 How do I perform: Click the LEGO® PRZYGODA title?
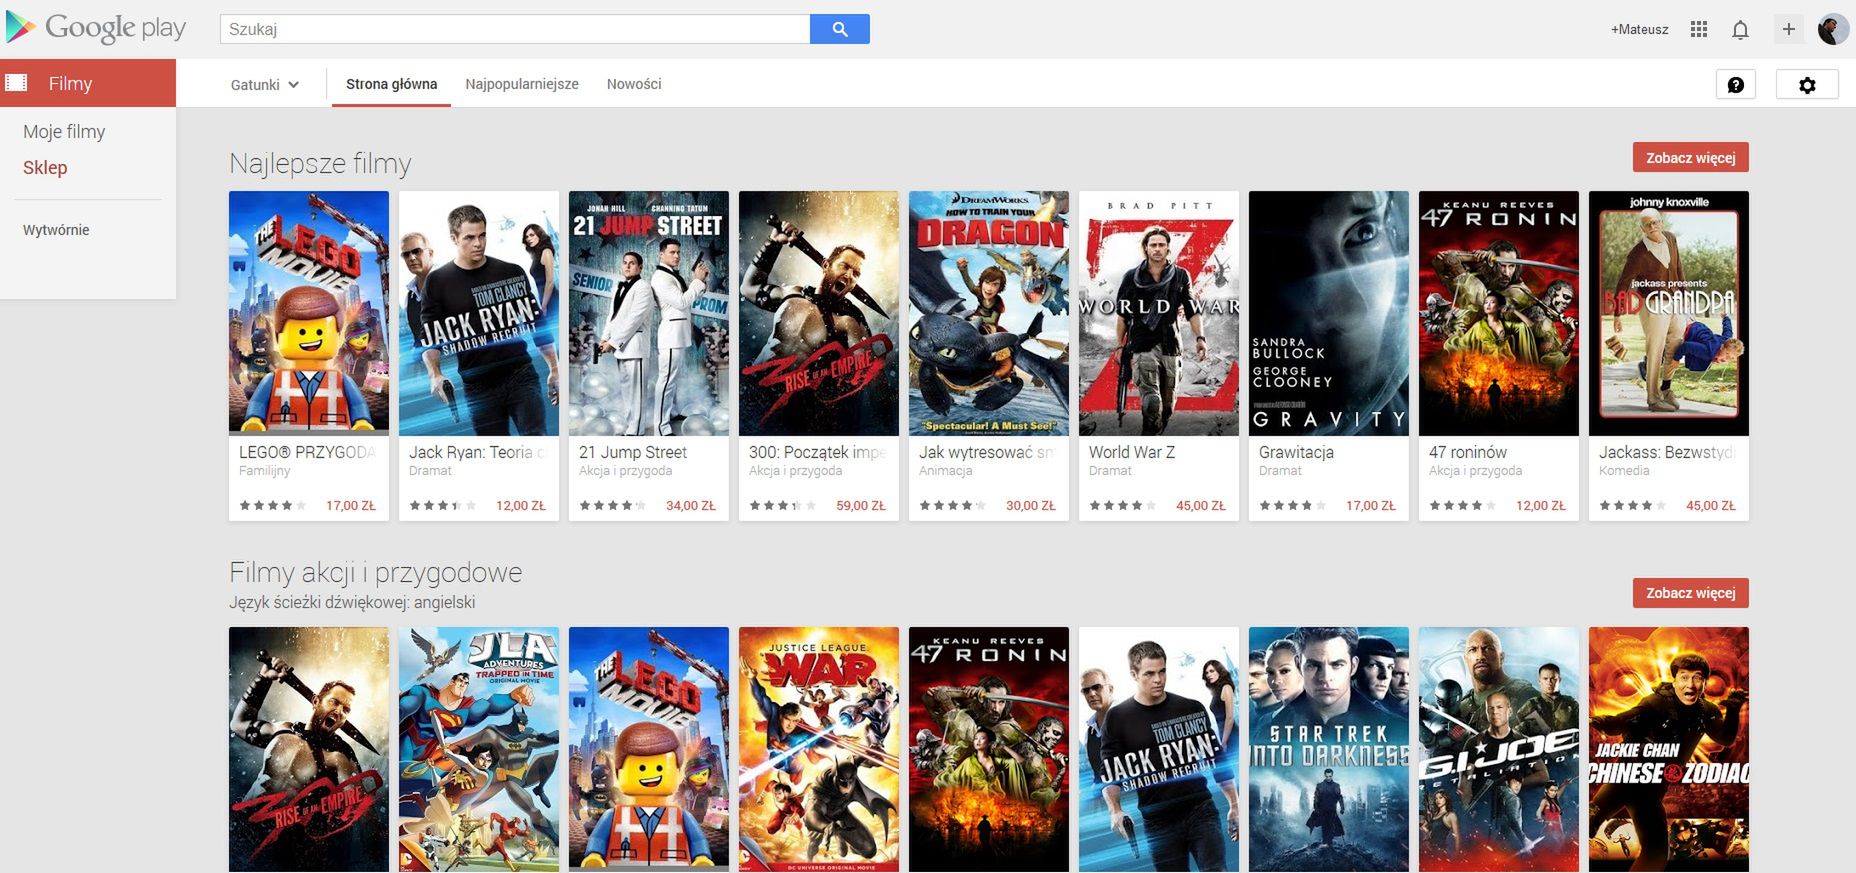pyautogui.click(x=308, y=452)
